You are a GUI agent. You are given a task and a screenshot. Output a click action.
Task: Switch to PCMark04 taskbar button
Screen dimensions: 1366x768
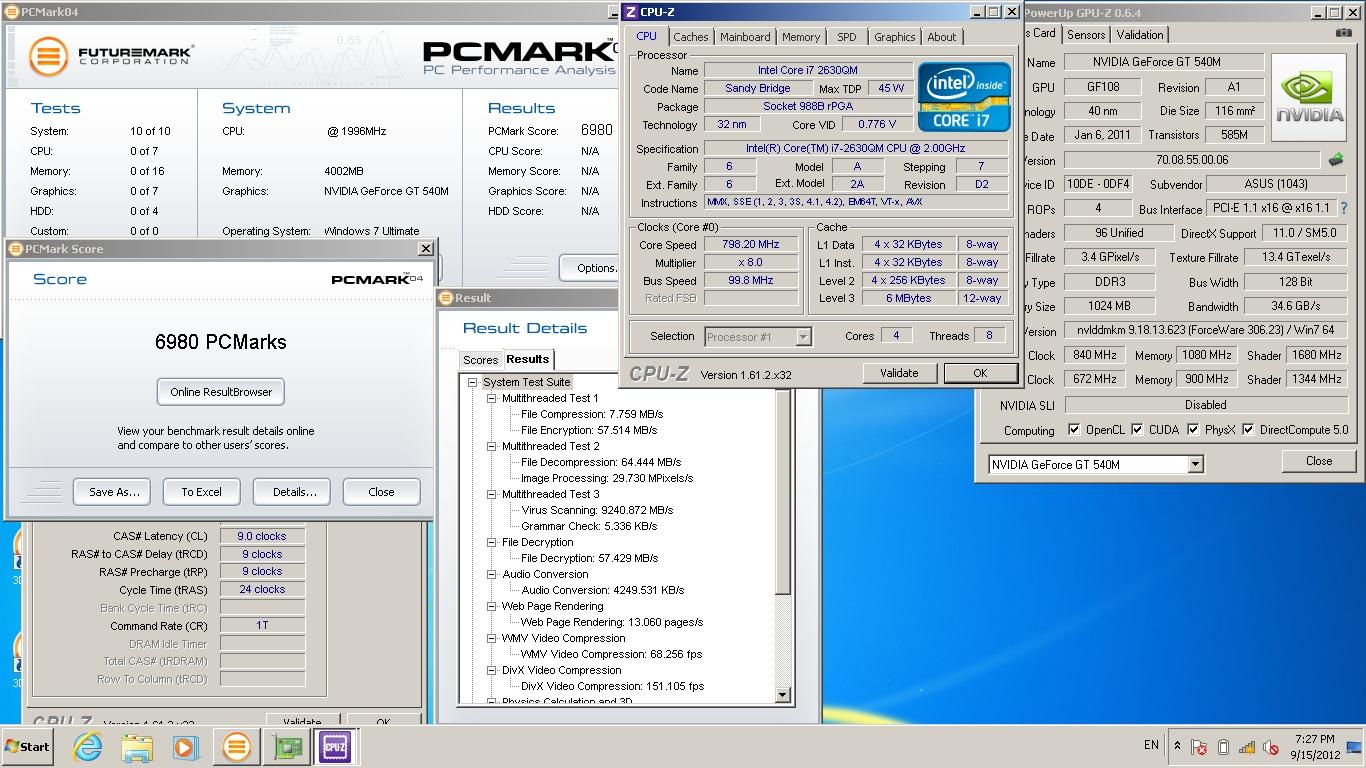click(x=237, y=747)
